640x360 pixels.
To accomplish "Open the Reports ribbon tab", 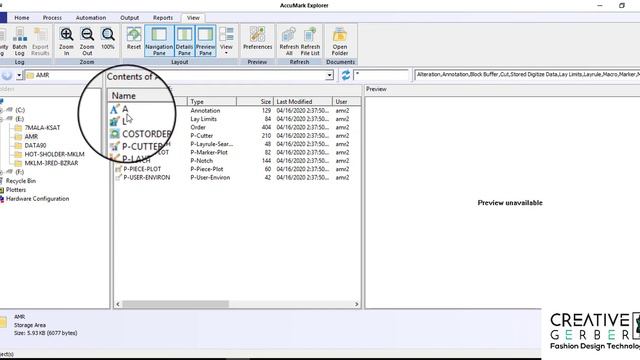I will (x=163, y=18).
